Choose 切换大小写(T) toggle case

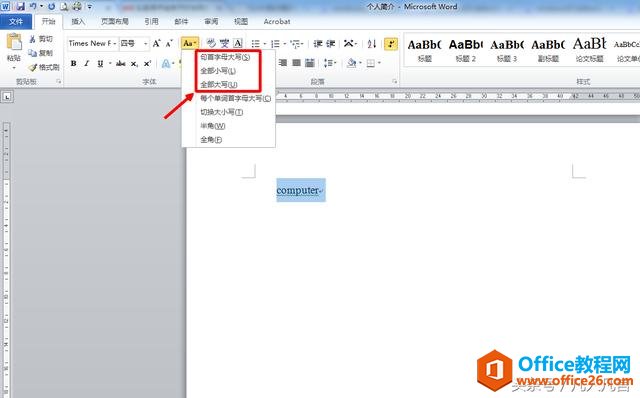click(x=229, y=112)
